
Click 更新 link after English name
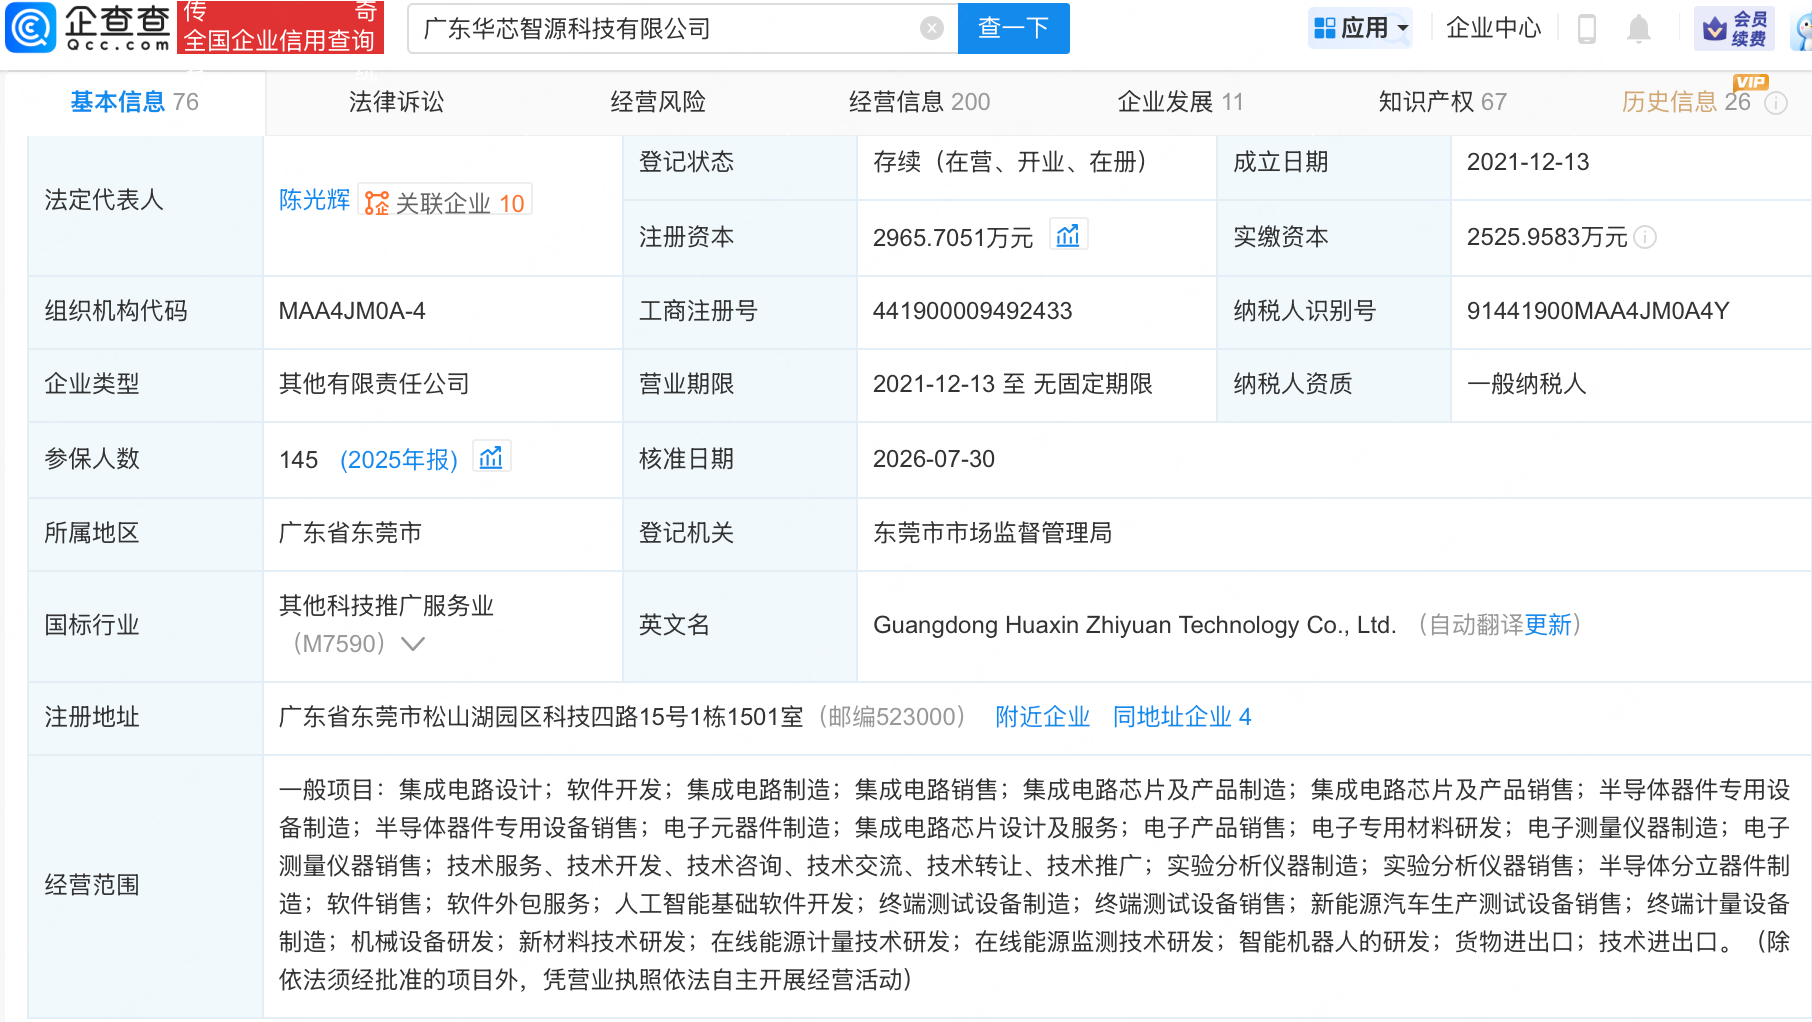point(1547,625)
